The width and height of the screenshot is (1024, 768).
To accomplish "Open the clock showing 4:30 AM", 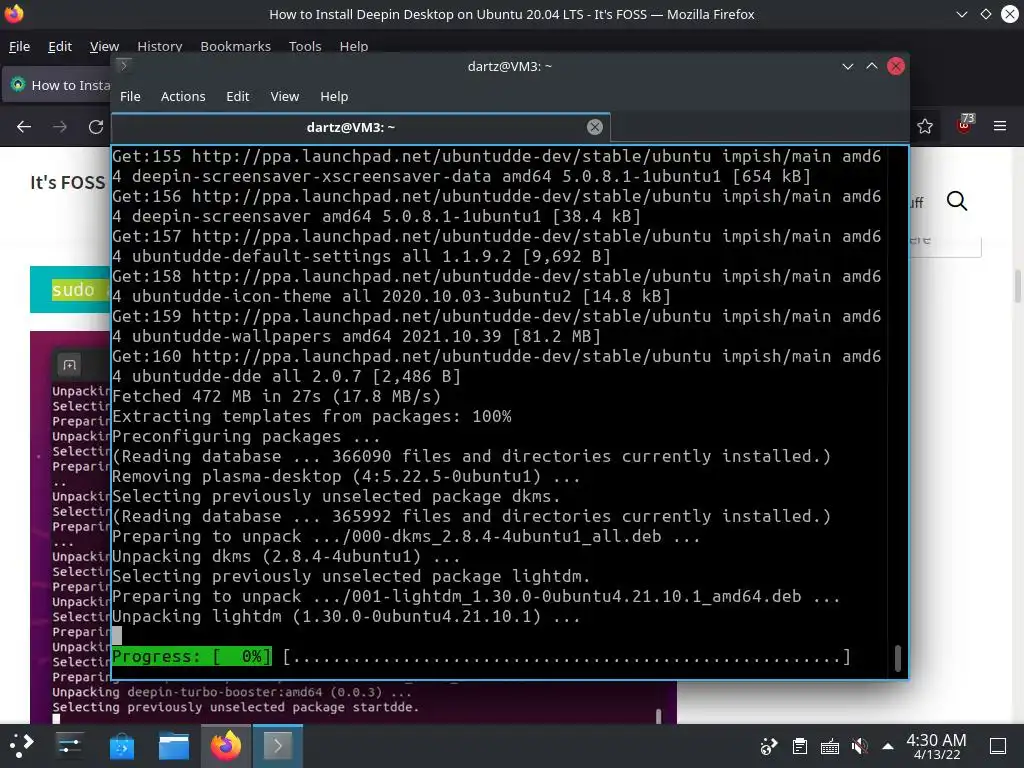I will [x=936, y=746].
